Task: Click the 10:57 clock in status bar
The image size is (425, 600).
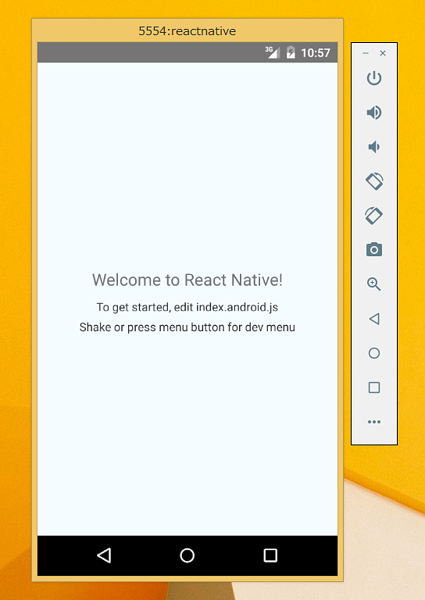Action: pyautogui.click(x=315, y=52)
